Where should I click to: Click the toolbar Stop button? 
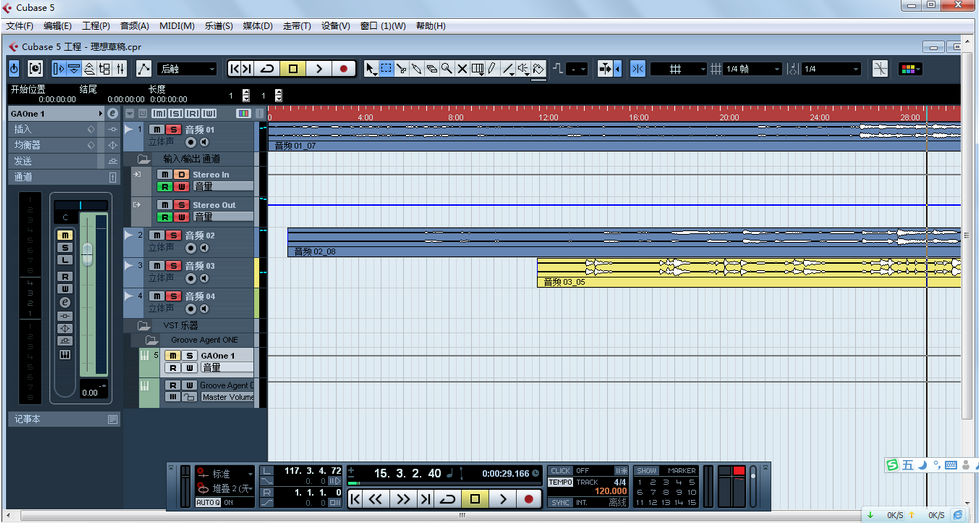293,69
